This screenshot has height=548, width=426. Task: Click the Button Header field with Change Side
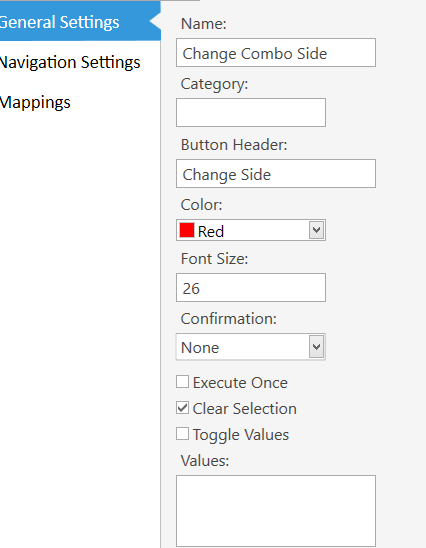point(276,174)
